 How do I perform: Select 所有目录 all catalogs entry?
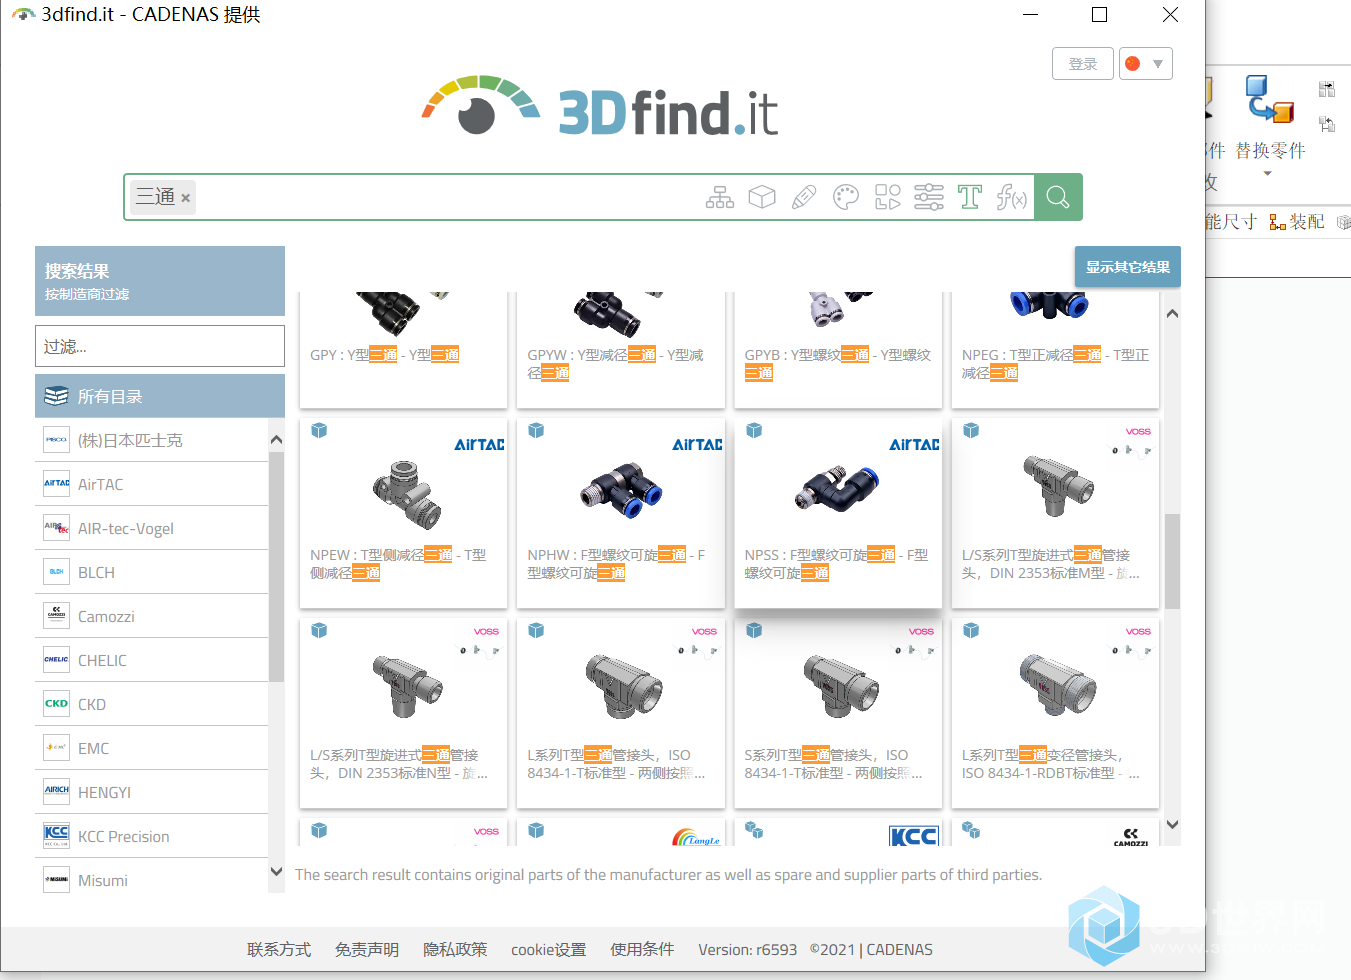click(x=160, y=396)
